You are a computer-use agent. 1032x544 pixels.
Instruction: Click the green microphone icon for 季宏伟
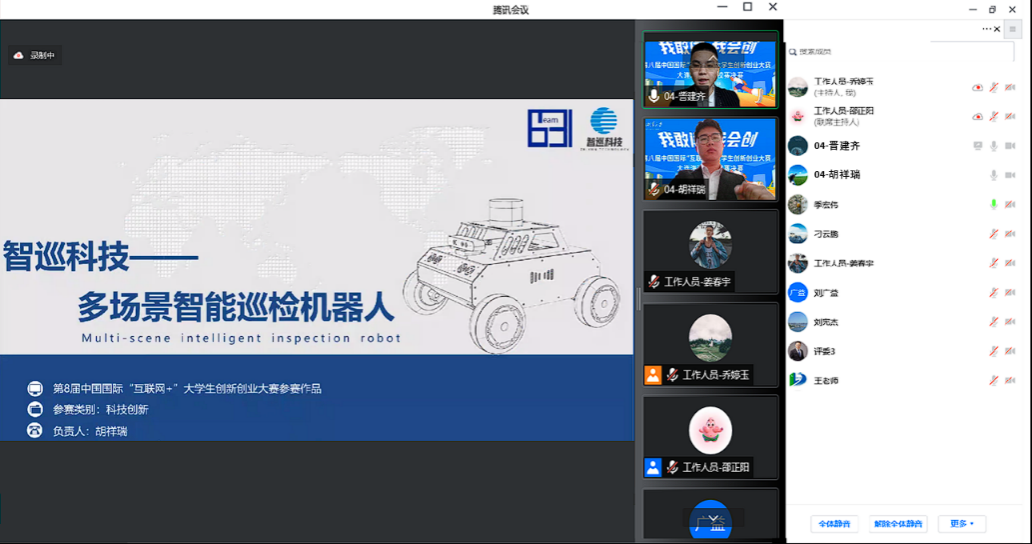(x=993, y=204)
